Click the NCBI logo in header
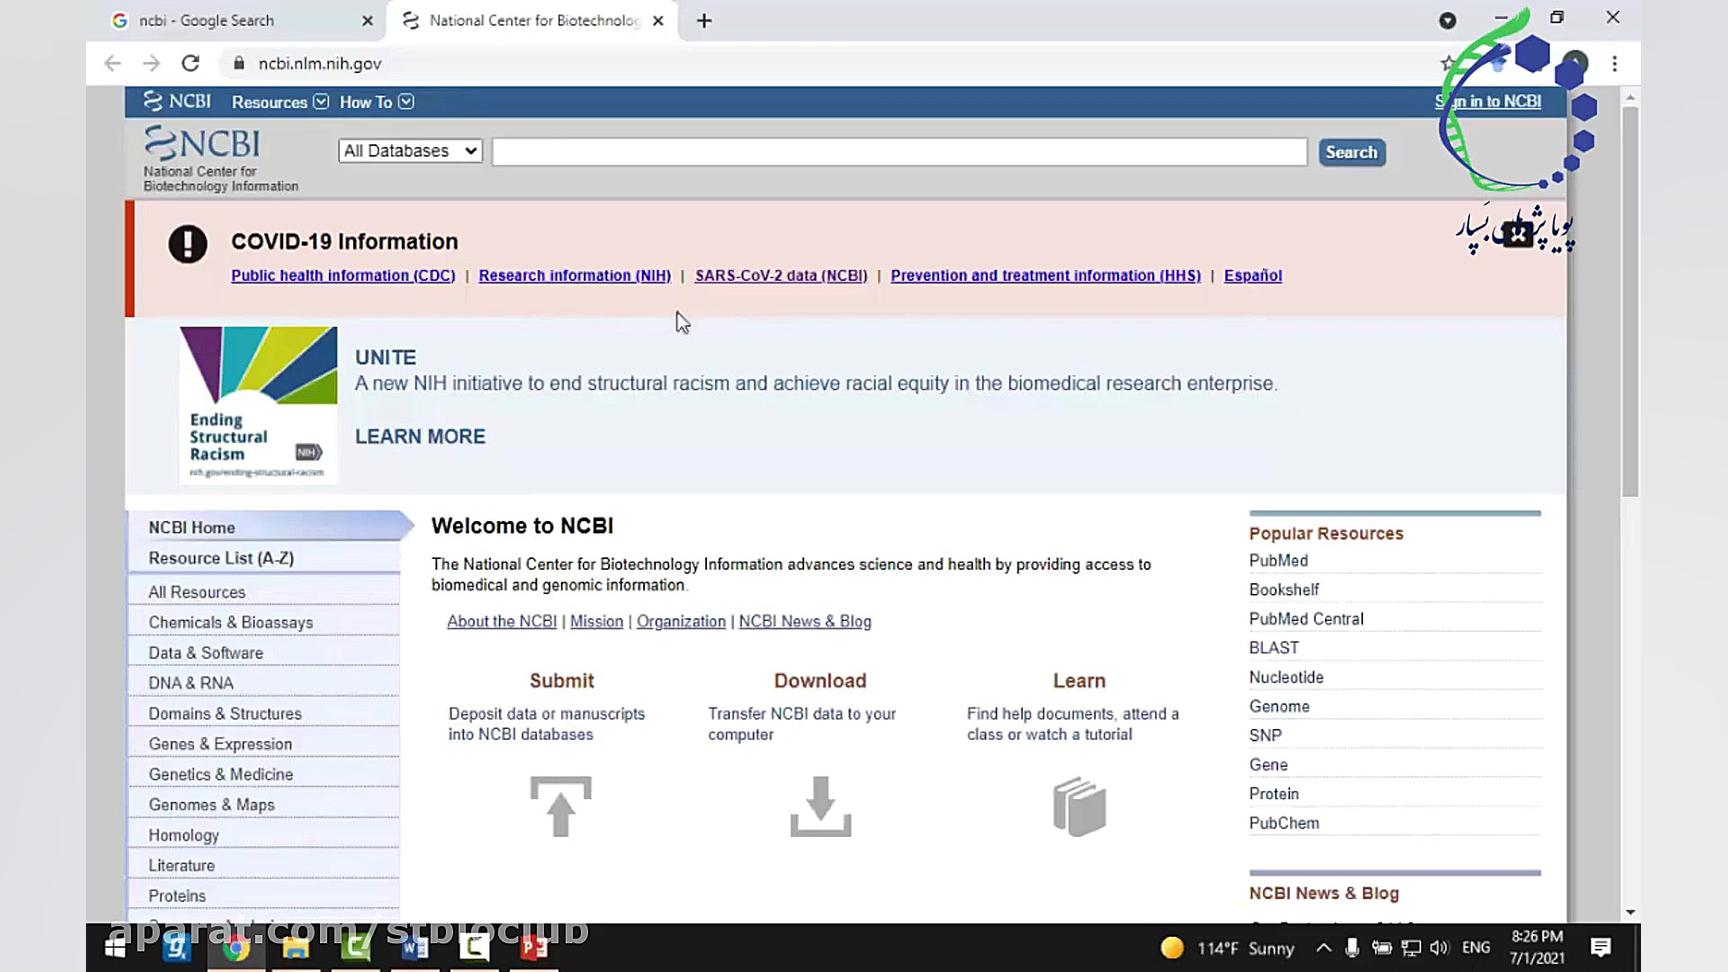 203,144
